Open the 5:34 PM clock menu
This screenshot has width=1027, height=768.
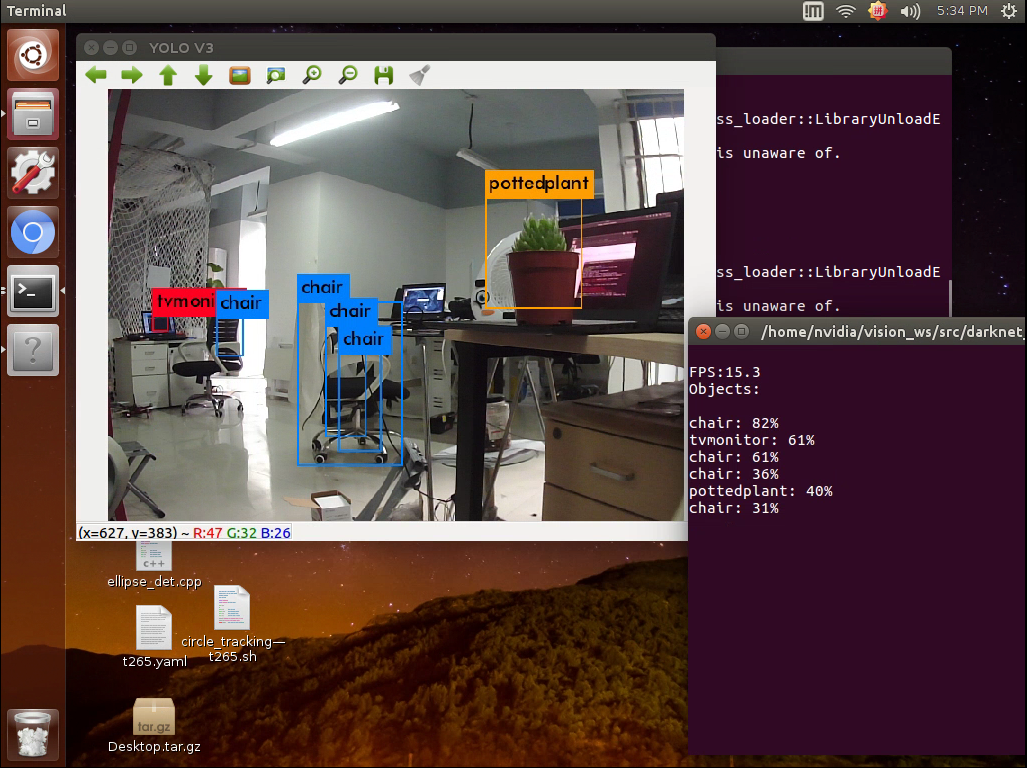point(962,10)
